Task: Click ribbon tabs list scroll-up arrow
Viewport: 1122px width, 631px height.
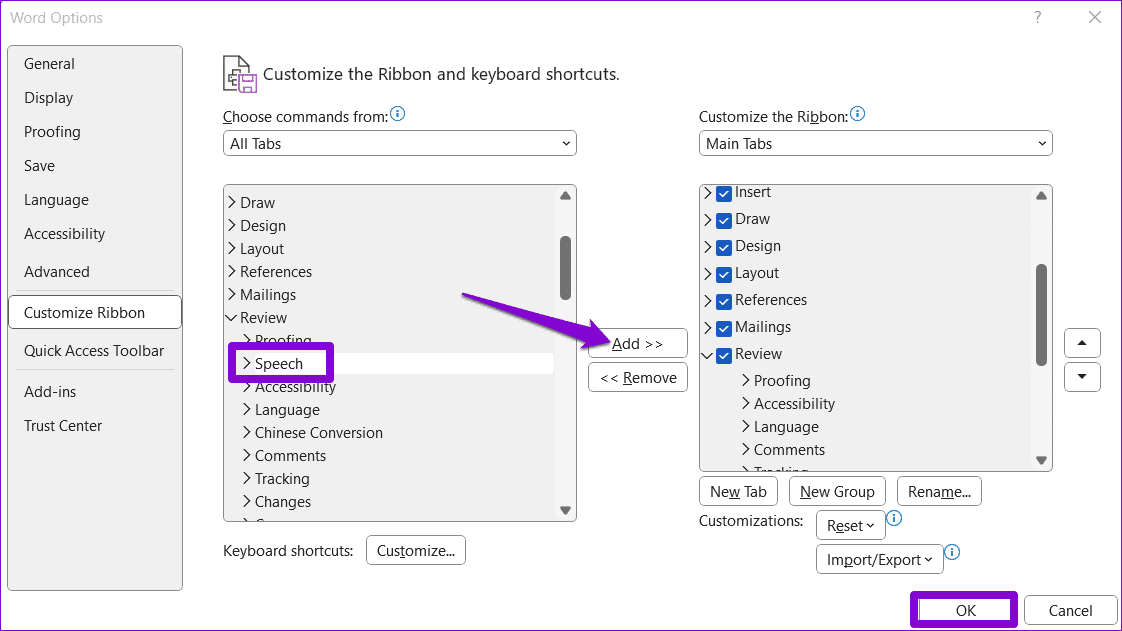Action: click(1041, 195)
